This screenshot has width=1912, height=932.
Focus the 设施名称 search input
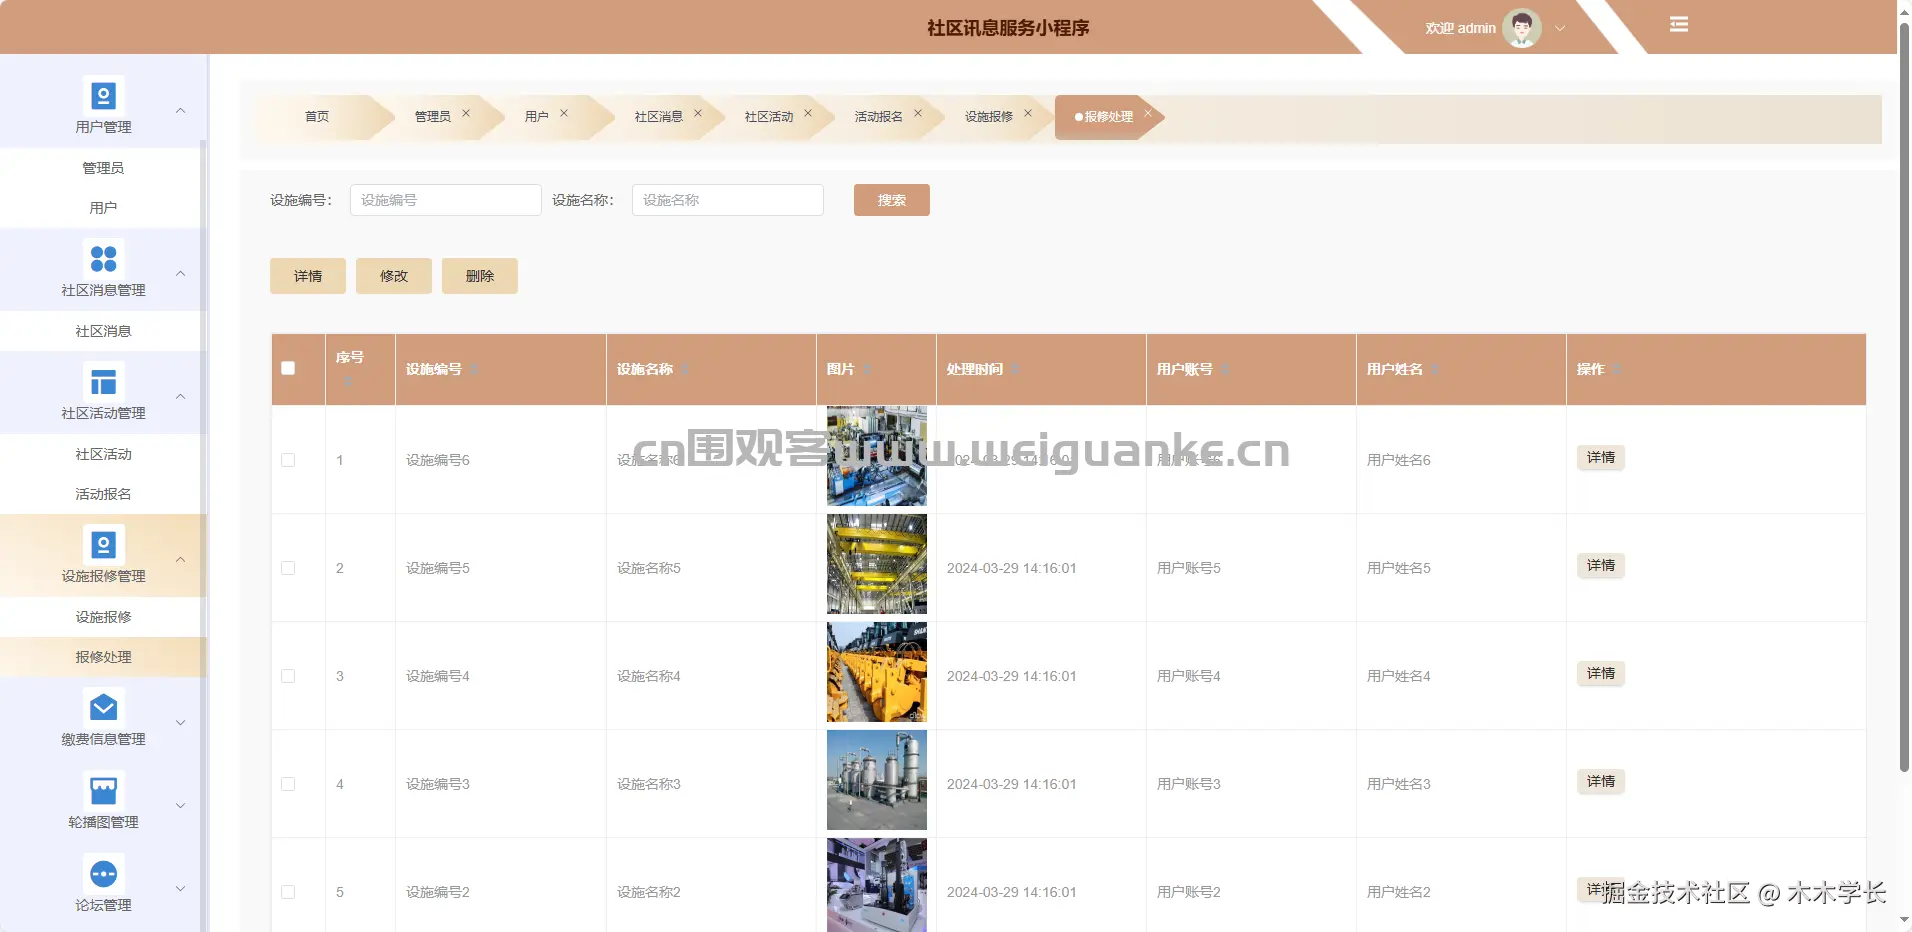[x=728, y=200]
